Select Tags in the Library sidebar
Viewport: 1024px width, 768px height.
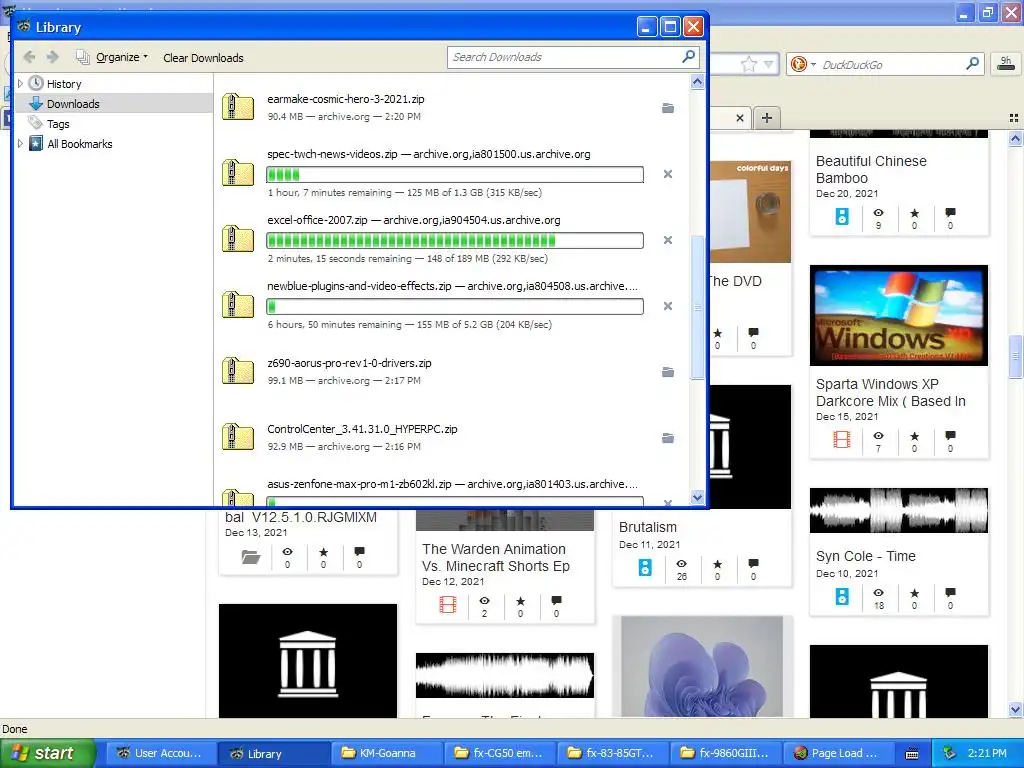tap(58, 123)
